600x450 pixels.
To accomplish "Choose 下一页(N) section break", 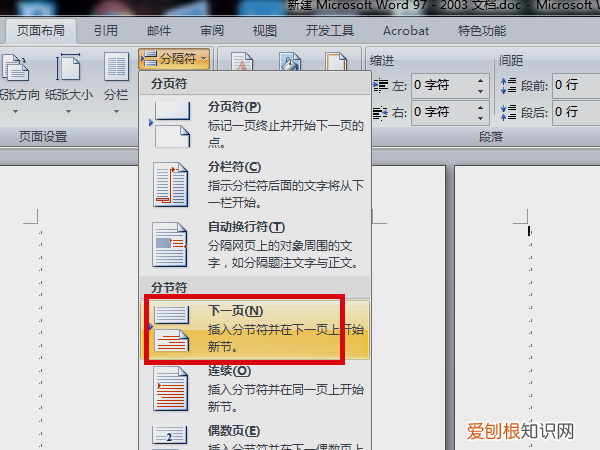I will 255,329.
